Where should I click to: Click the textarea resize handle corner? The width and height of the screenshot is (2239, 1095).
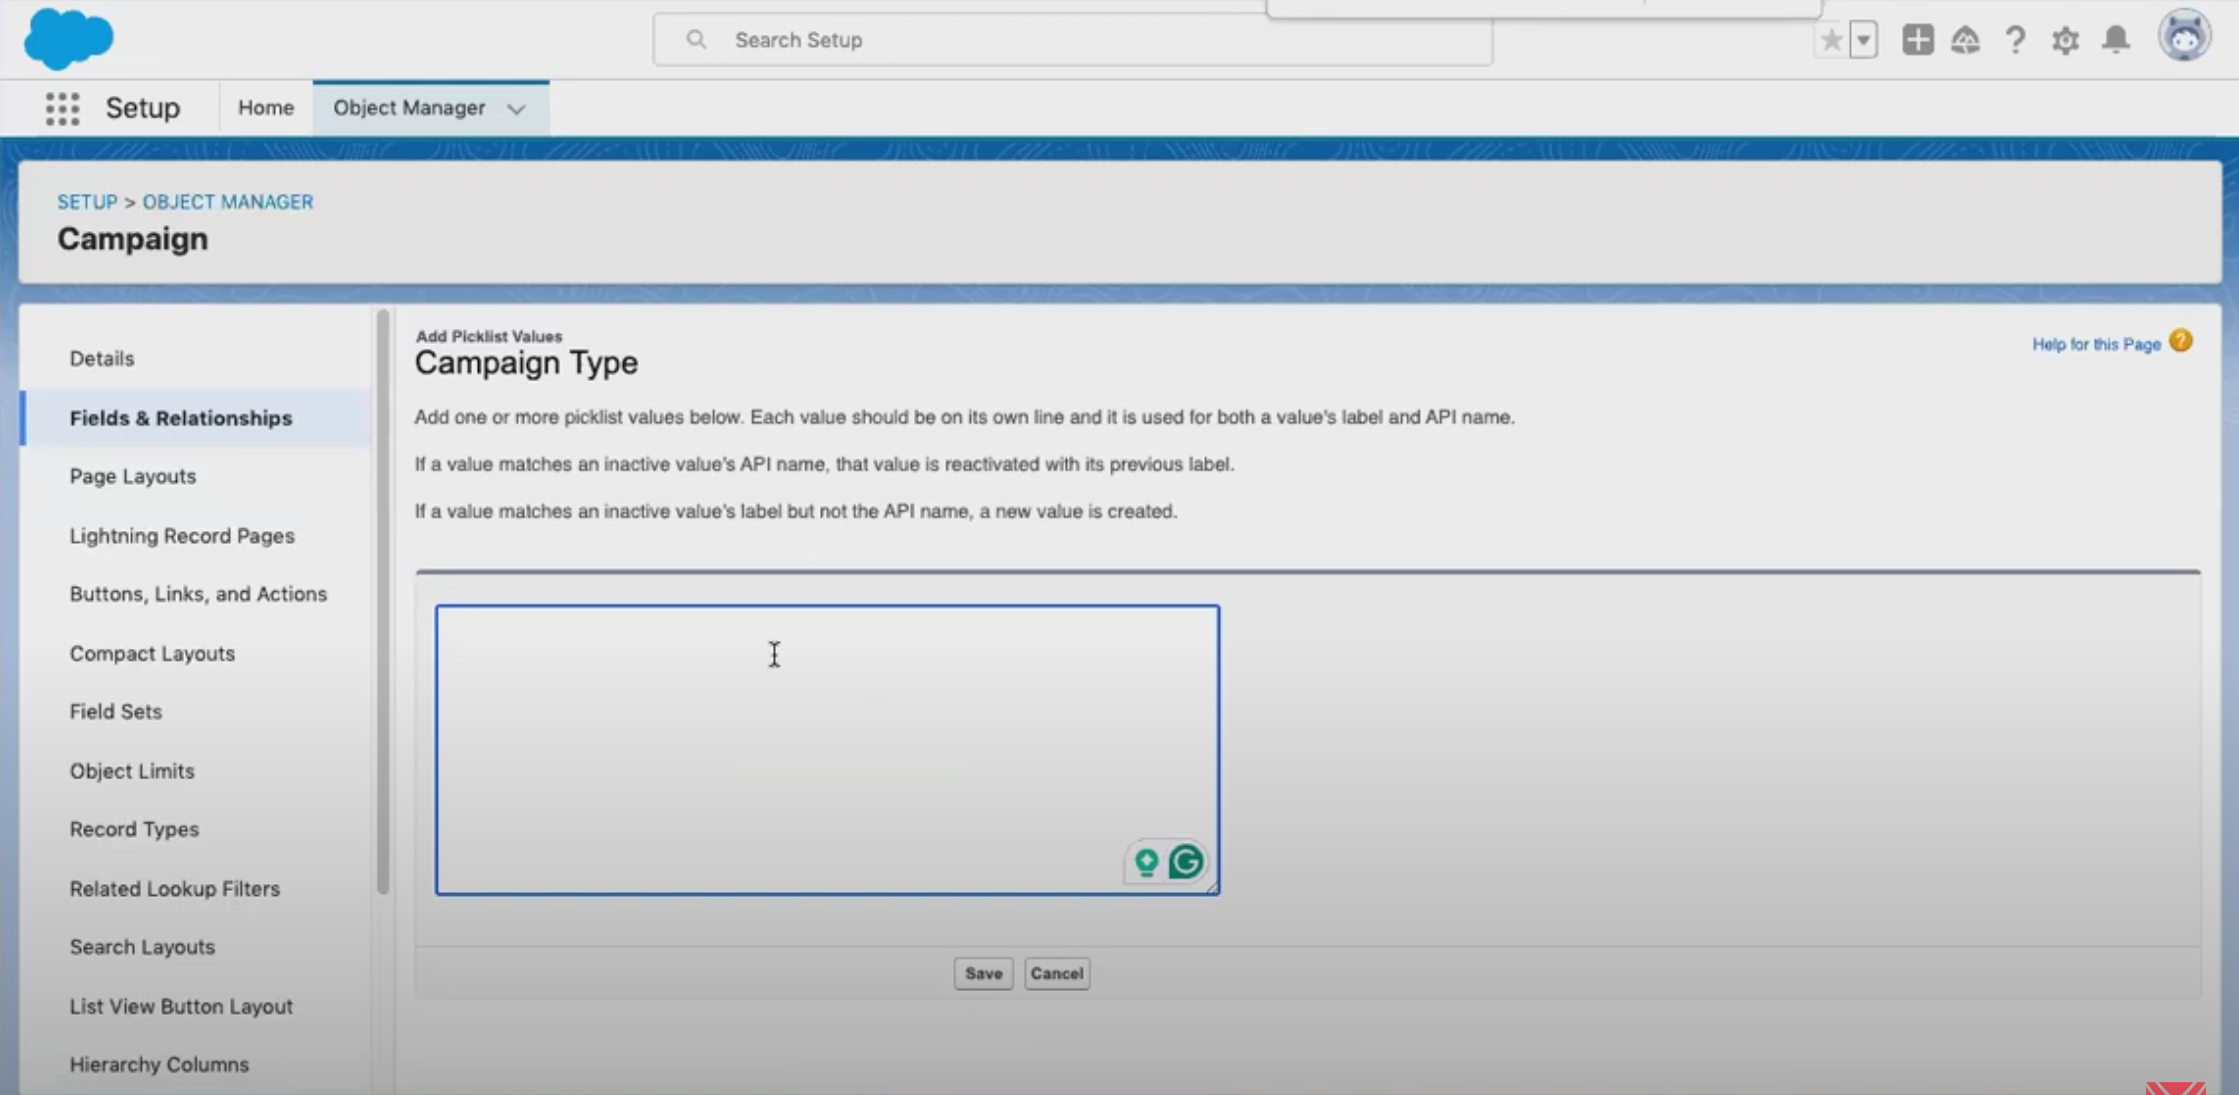pos(1211,886)
